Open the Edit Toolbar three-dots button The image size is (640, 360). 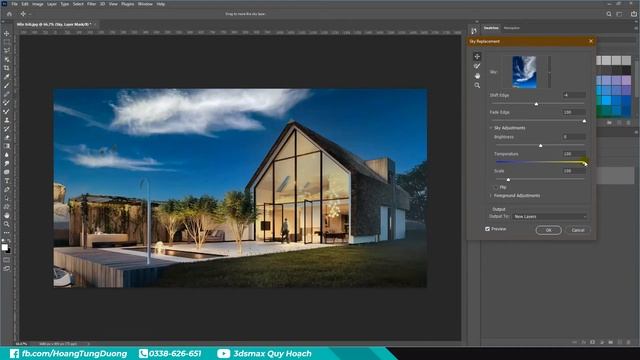point(7,233)
